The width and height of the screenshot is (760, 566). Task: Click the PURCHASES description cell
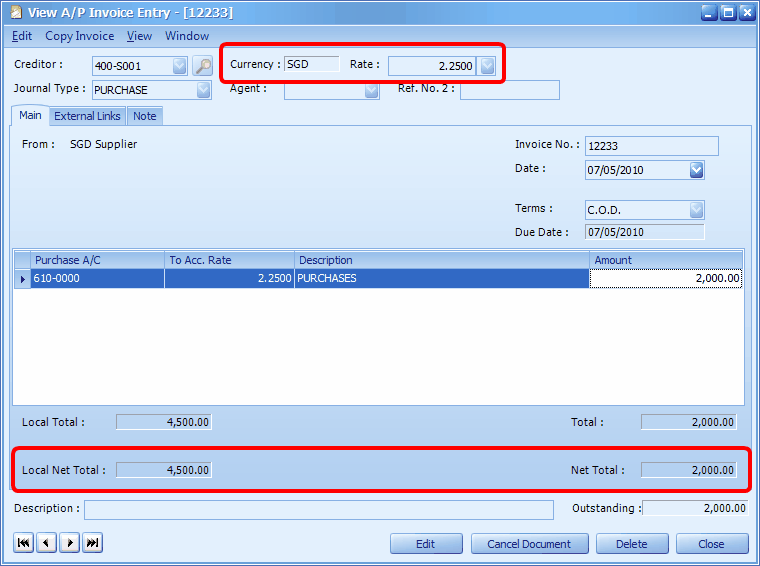coord(442,279)
